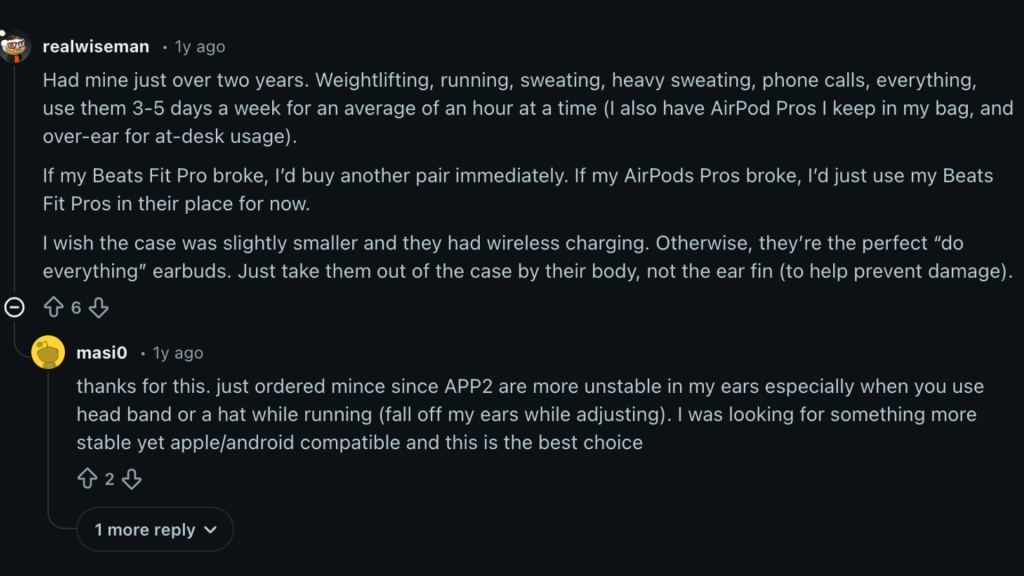Downvote masi0's reply
Screen dimensions: 1024x576
pos(132,479)
